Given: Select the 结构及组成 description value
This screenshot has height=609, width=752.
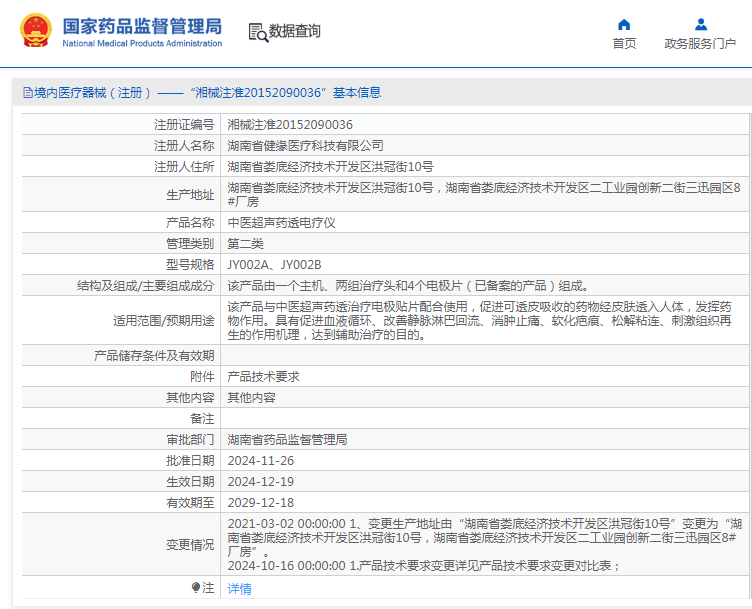Looking at the screenshot, I should click(x=408, y=286).
